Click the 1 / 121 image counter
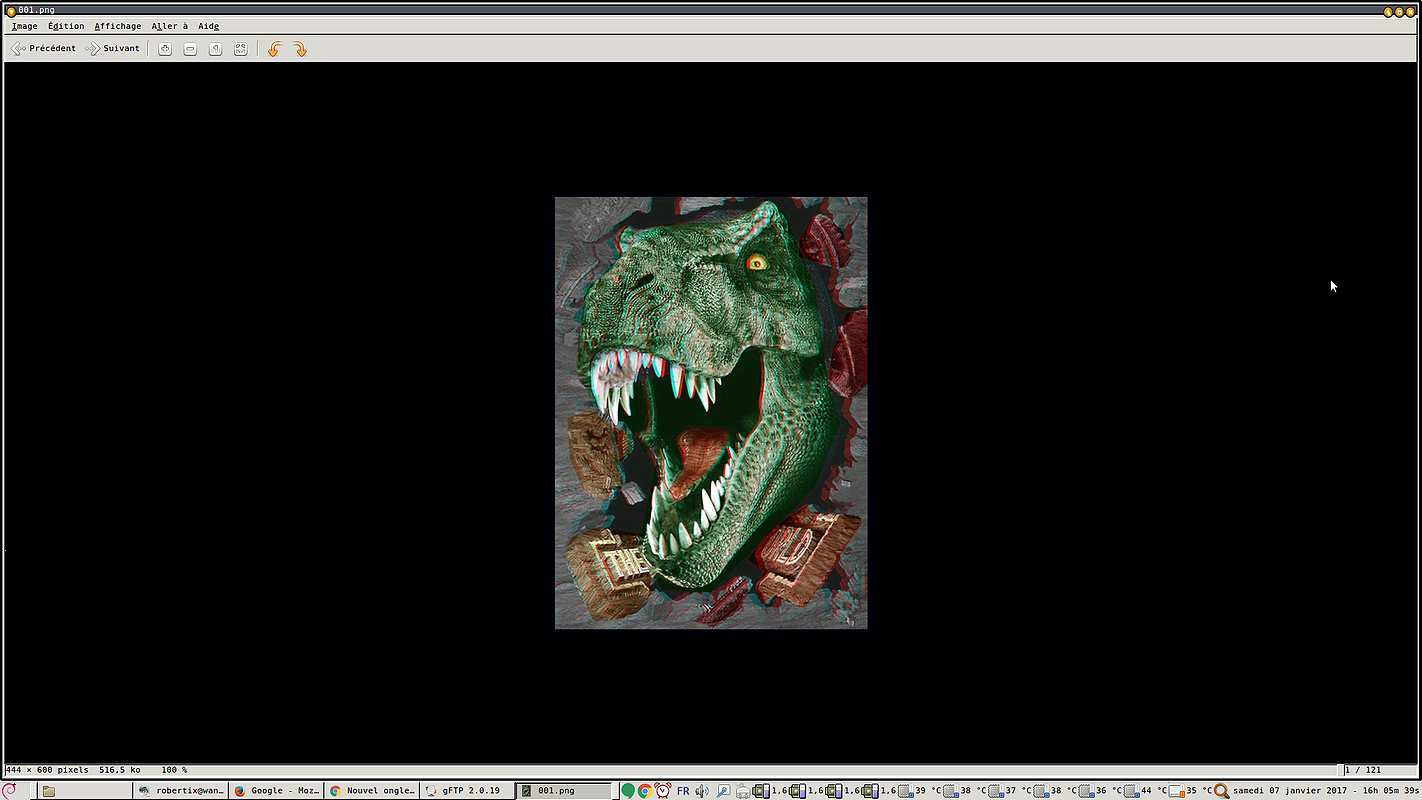 coord(1363,770)
